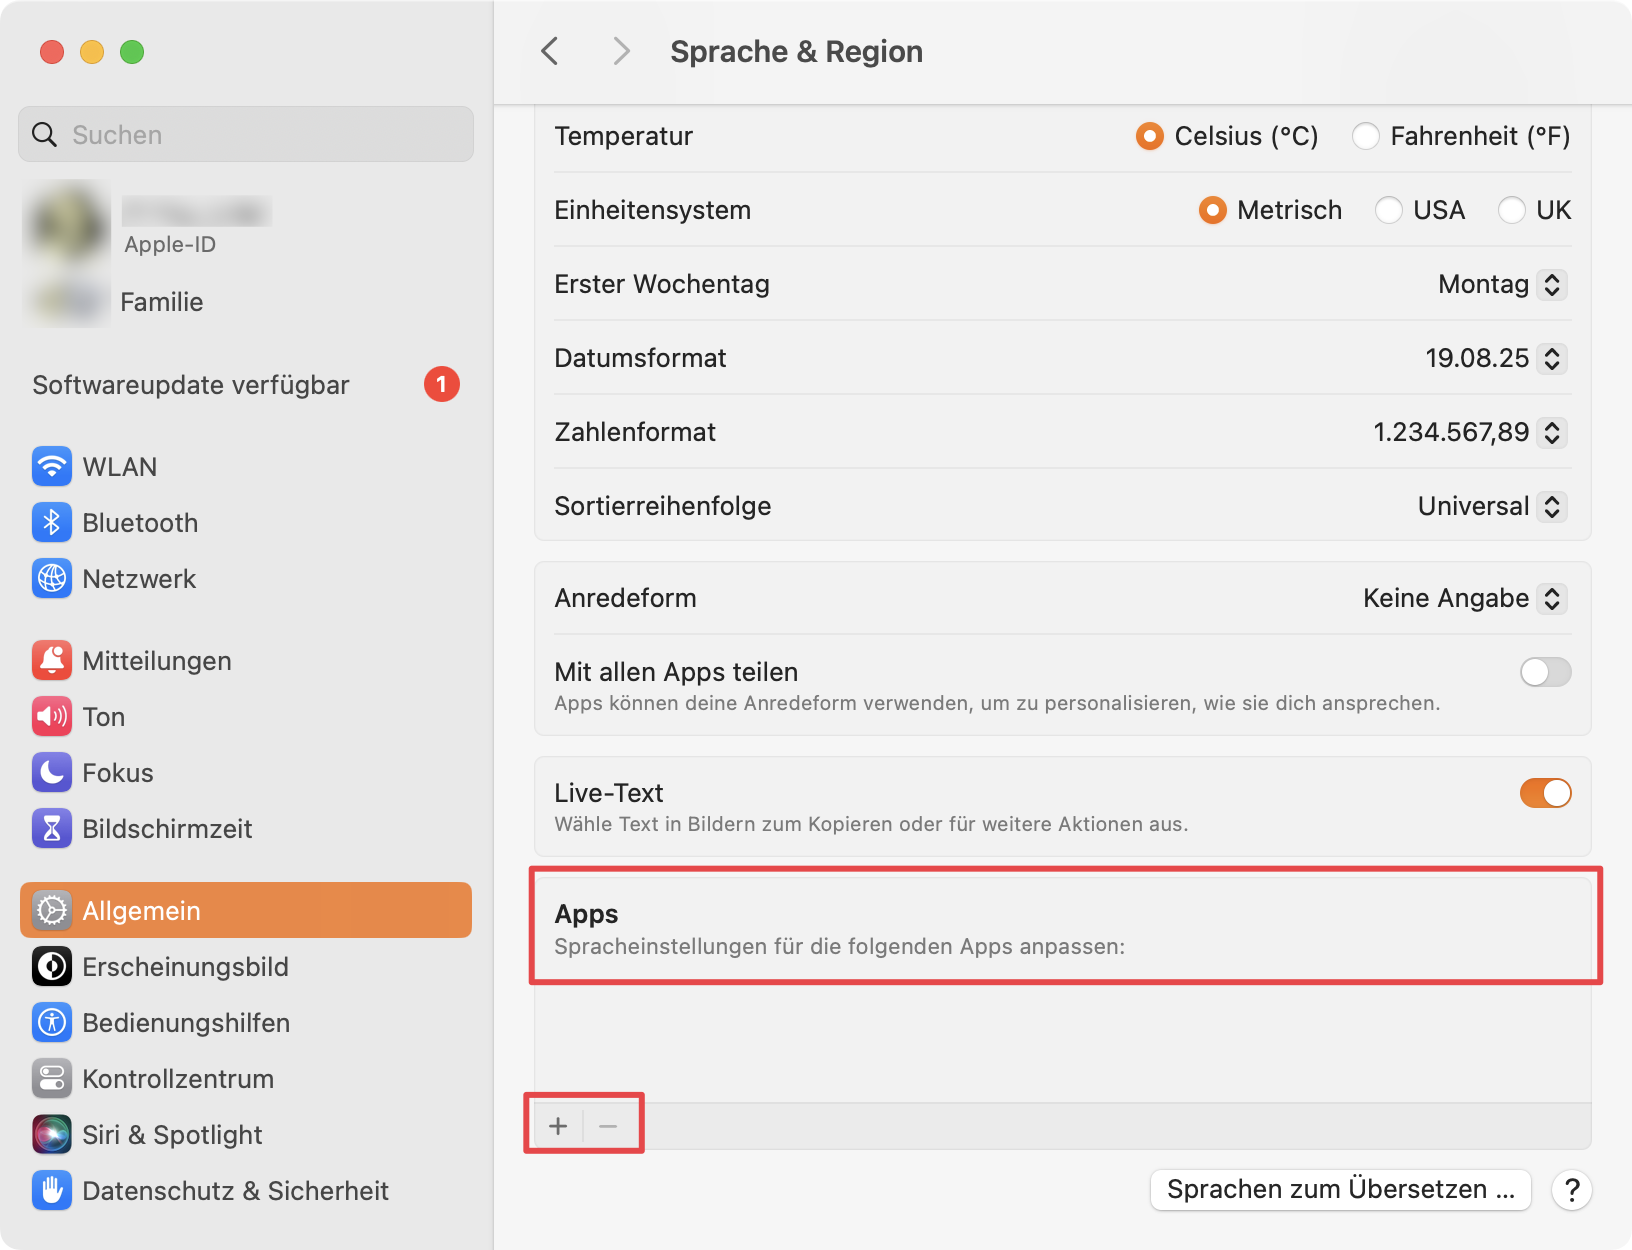The height and width of the screenshot is (1250, 1632).
Task: Go to Datenschutz & Sicherheit section
Action: click(x=235, y=1191)
